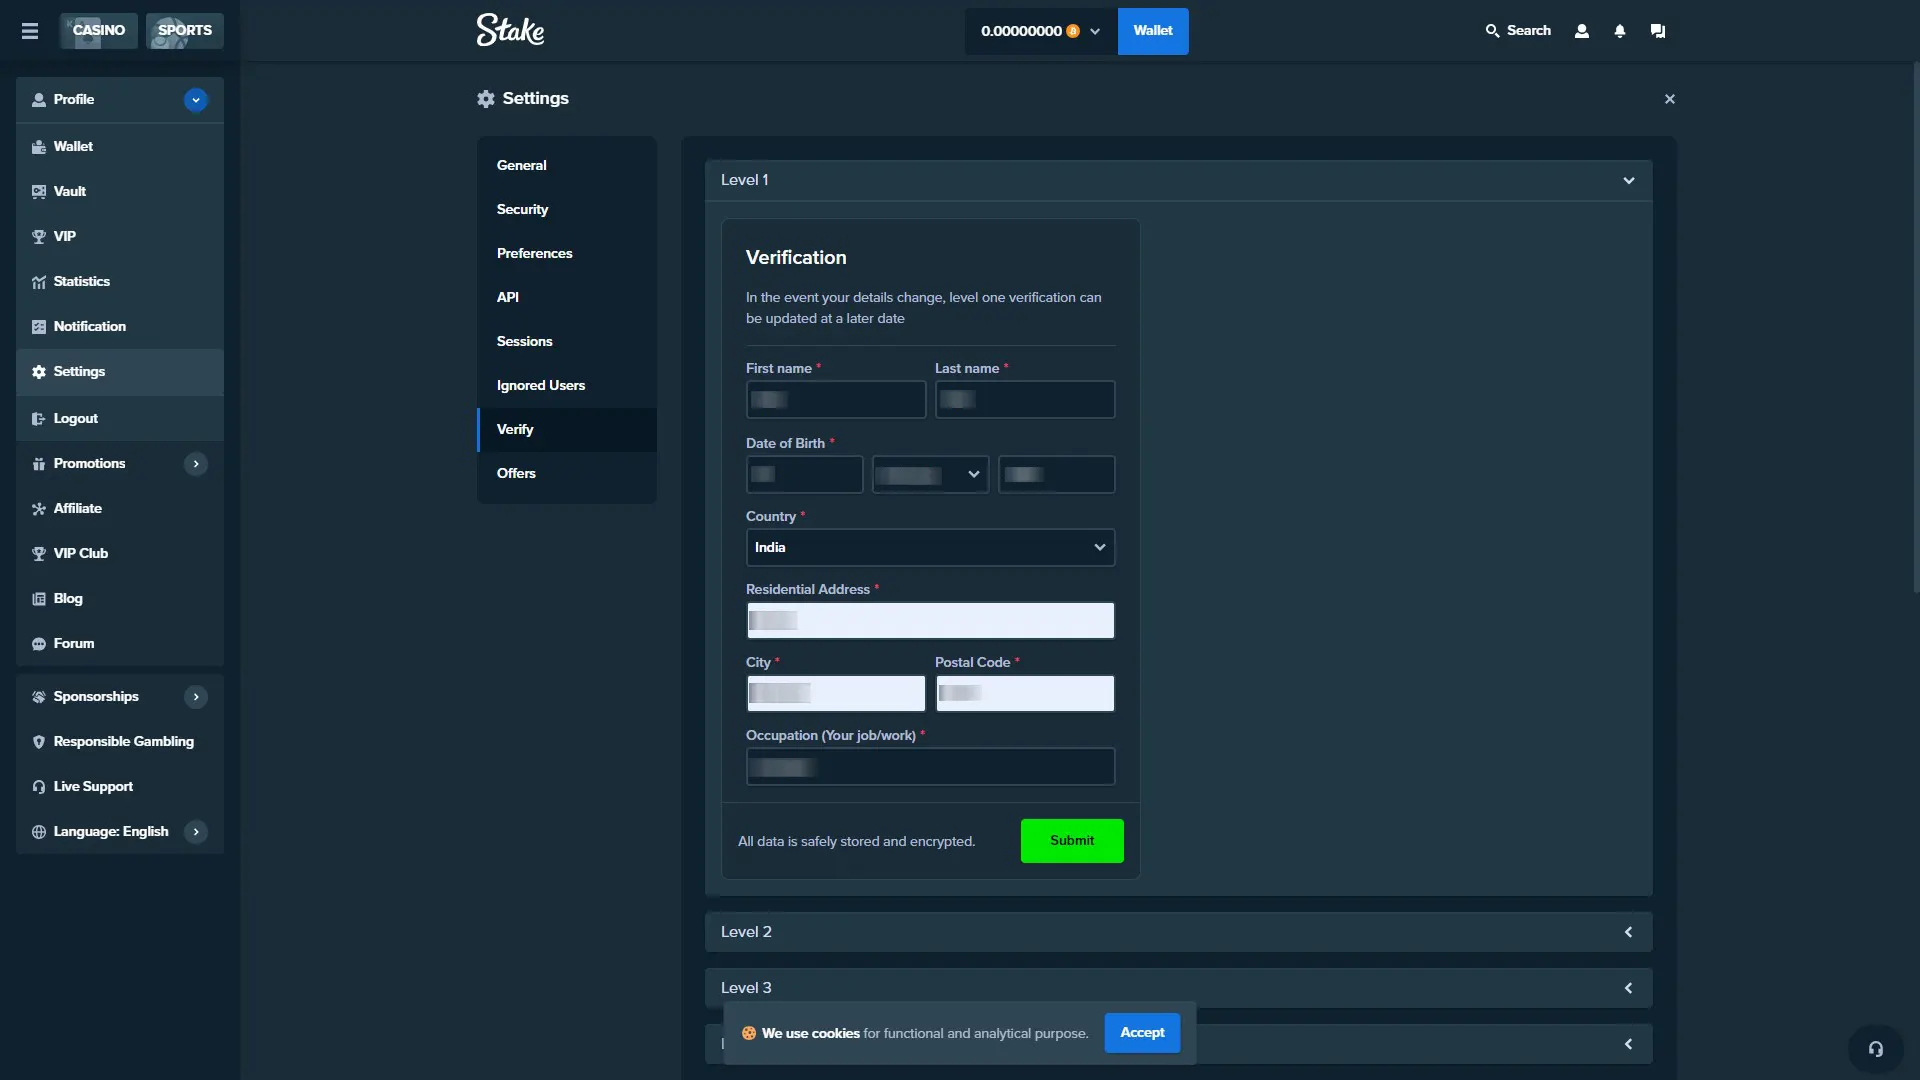1920x1080 pixels.
Task: Click the First name input field
Action: 835,398
